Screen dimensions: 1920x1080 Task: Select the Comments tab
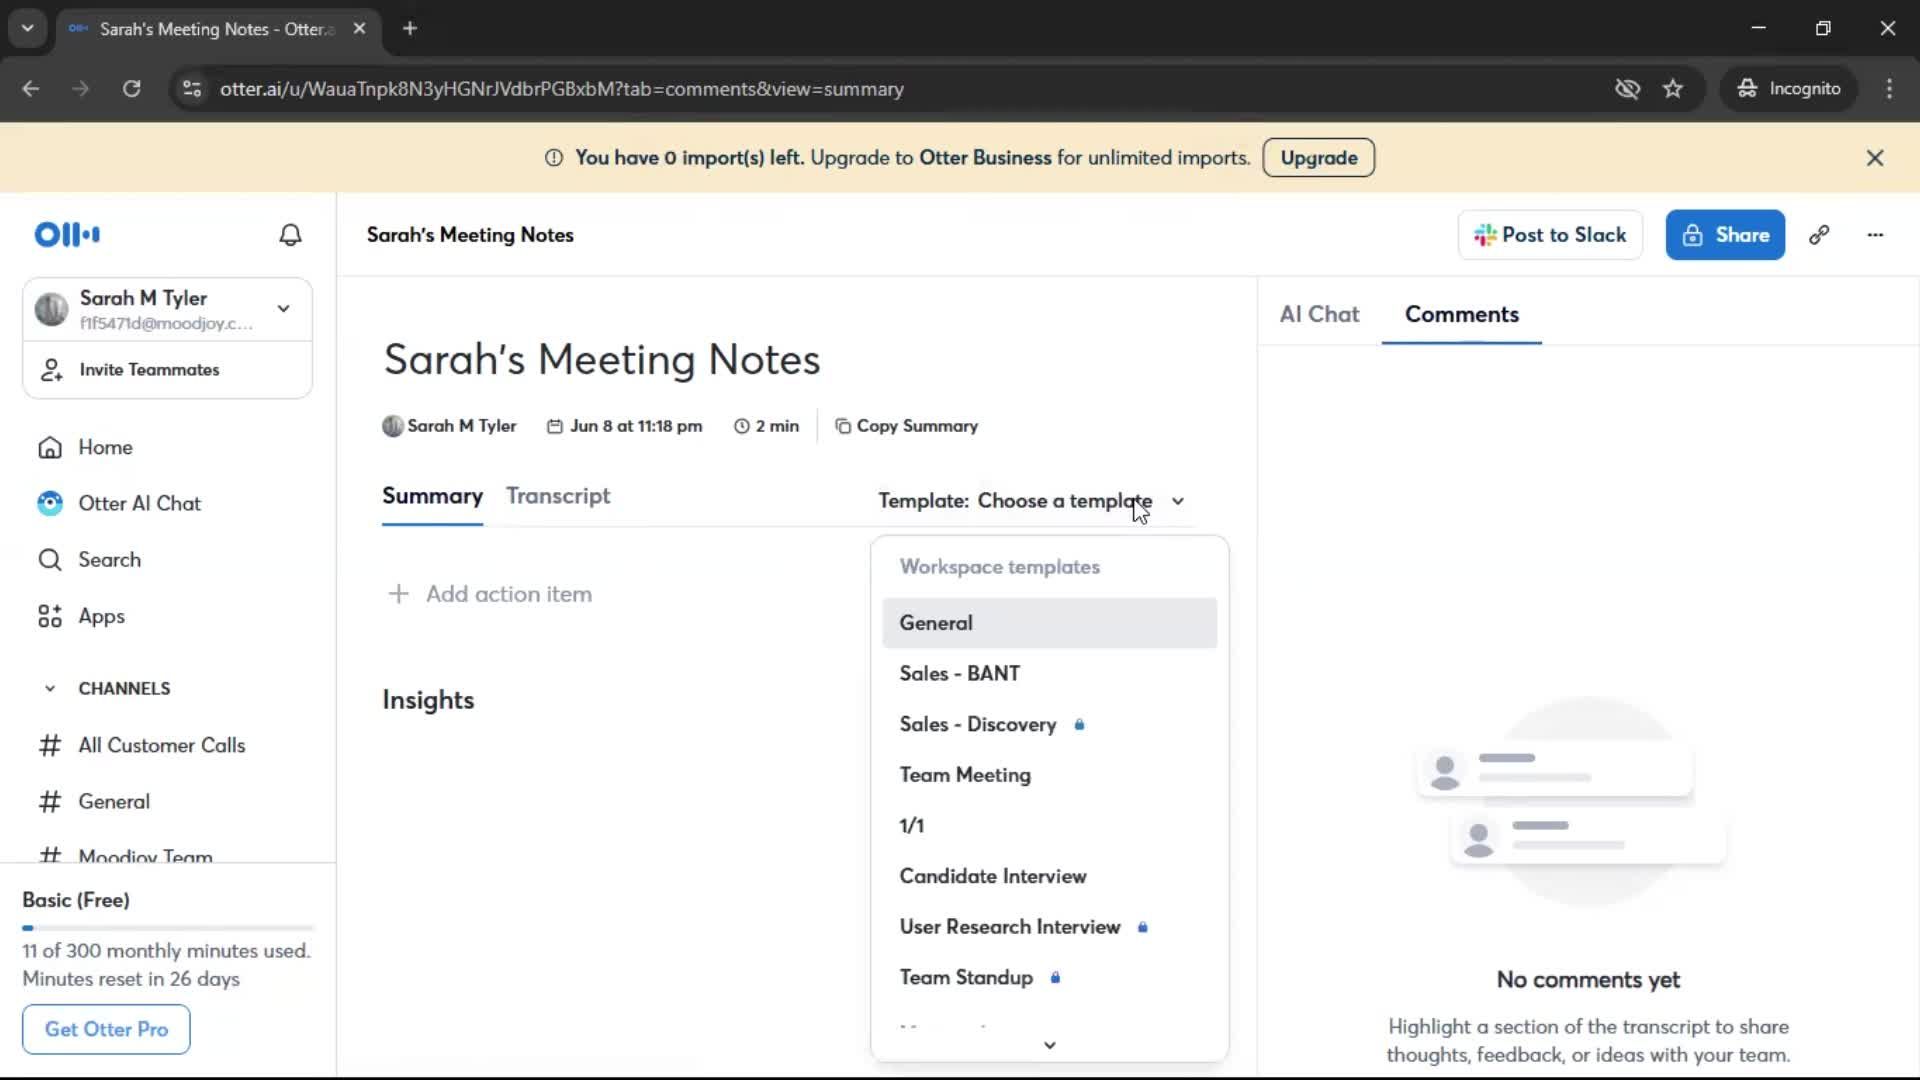coord(1461,314)
